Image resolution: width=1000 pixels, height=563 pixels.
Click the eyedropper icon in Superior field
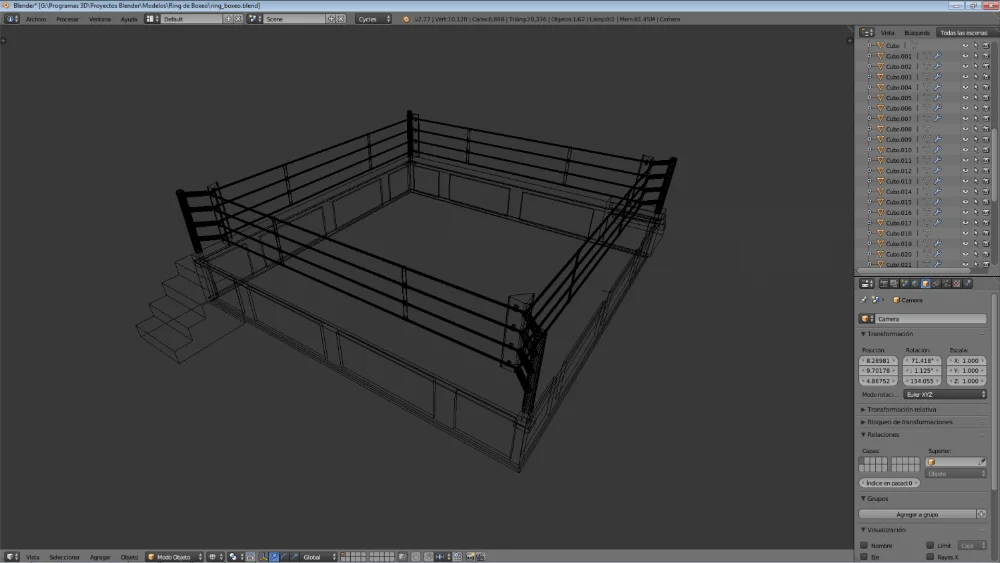[982, 463]
